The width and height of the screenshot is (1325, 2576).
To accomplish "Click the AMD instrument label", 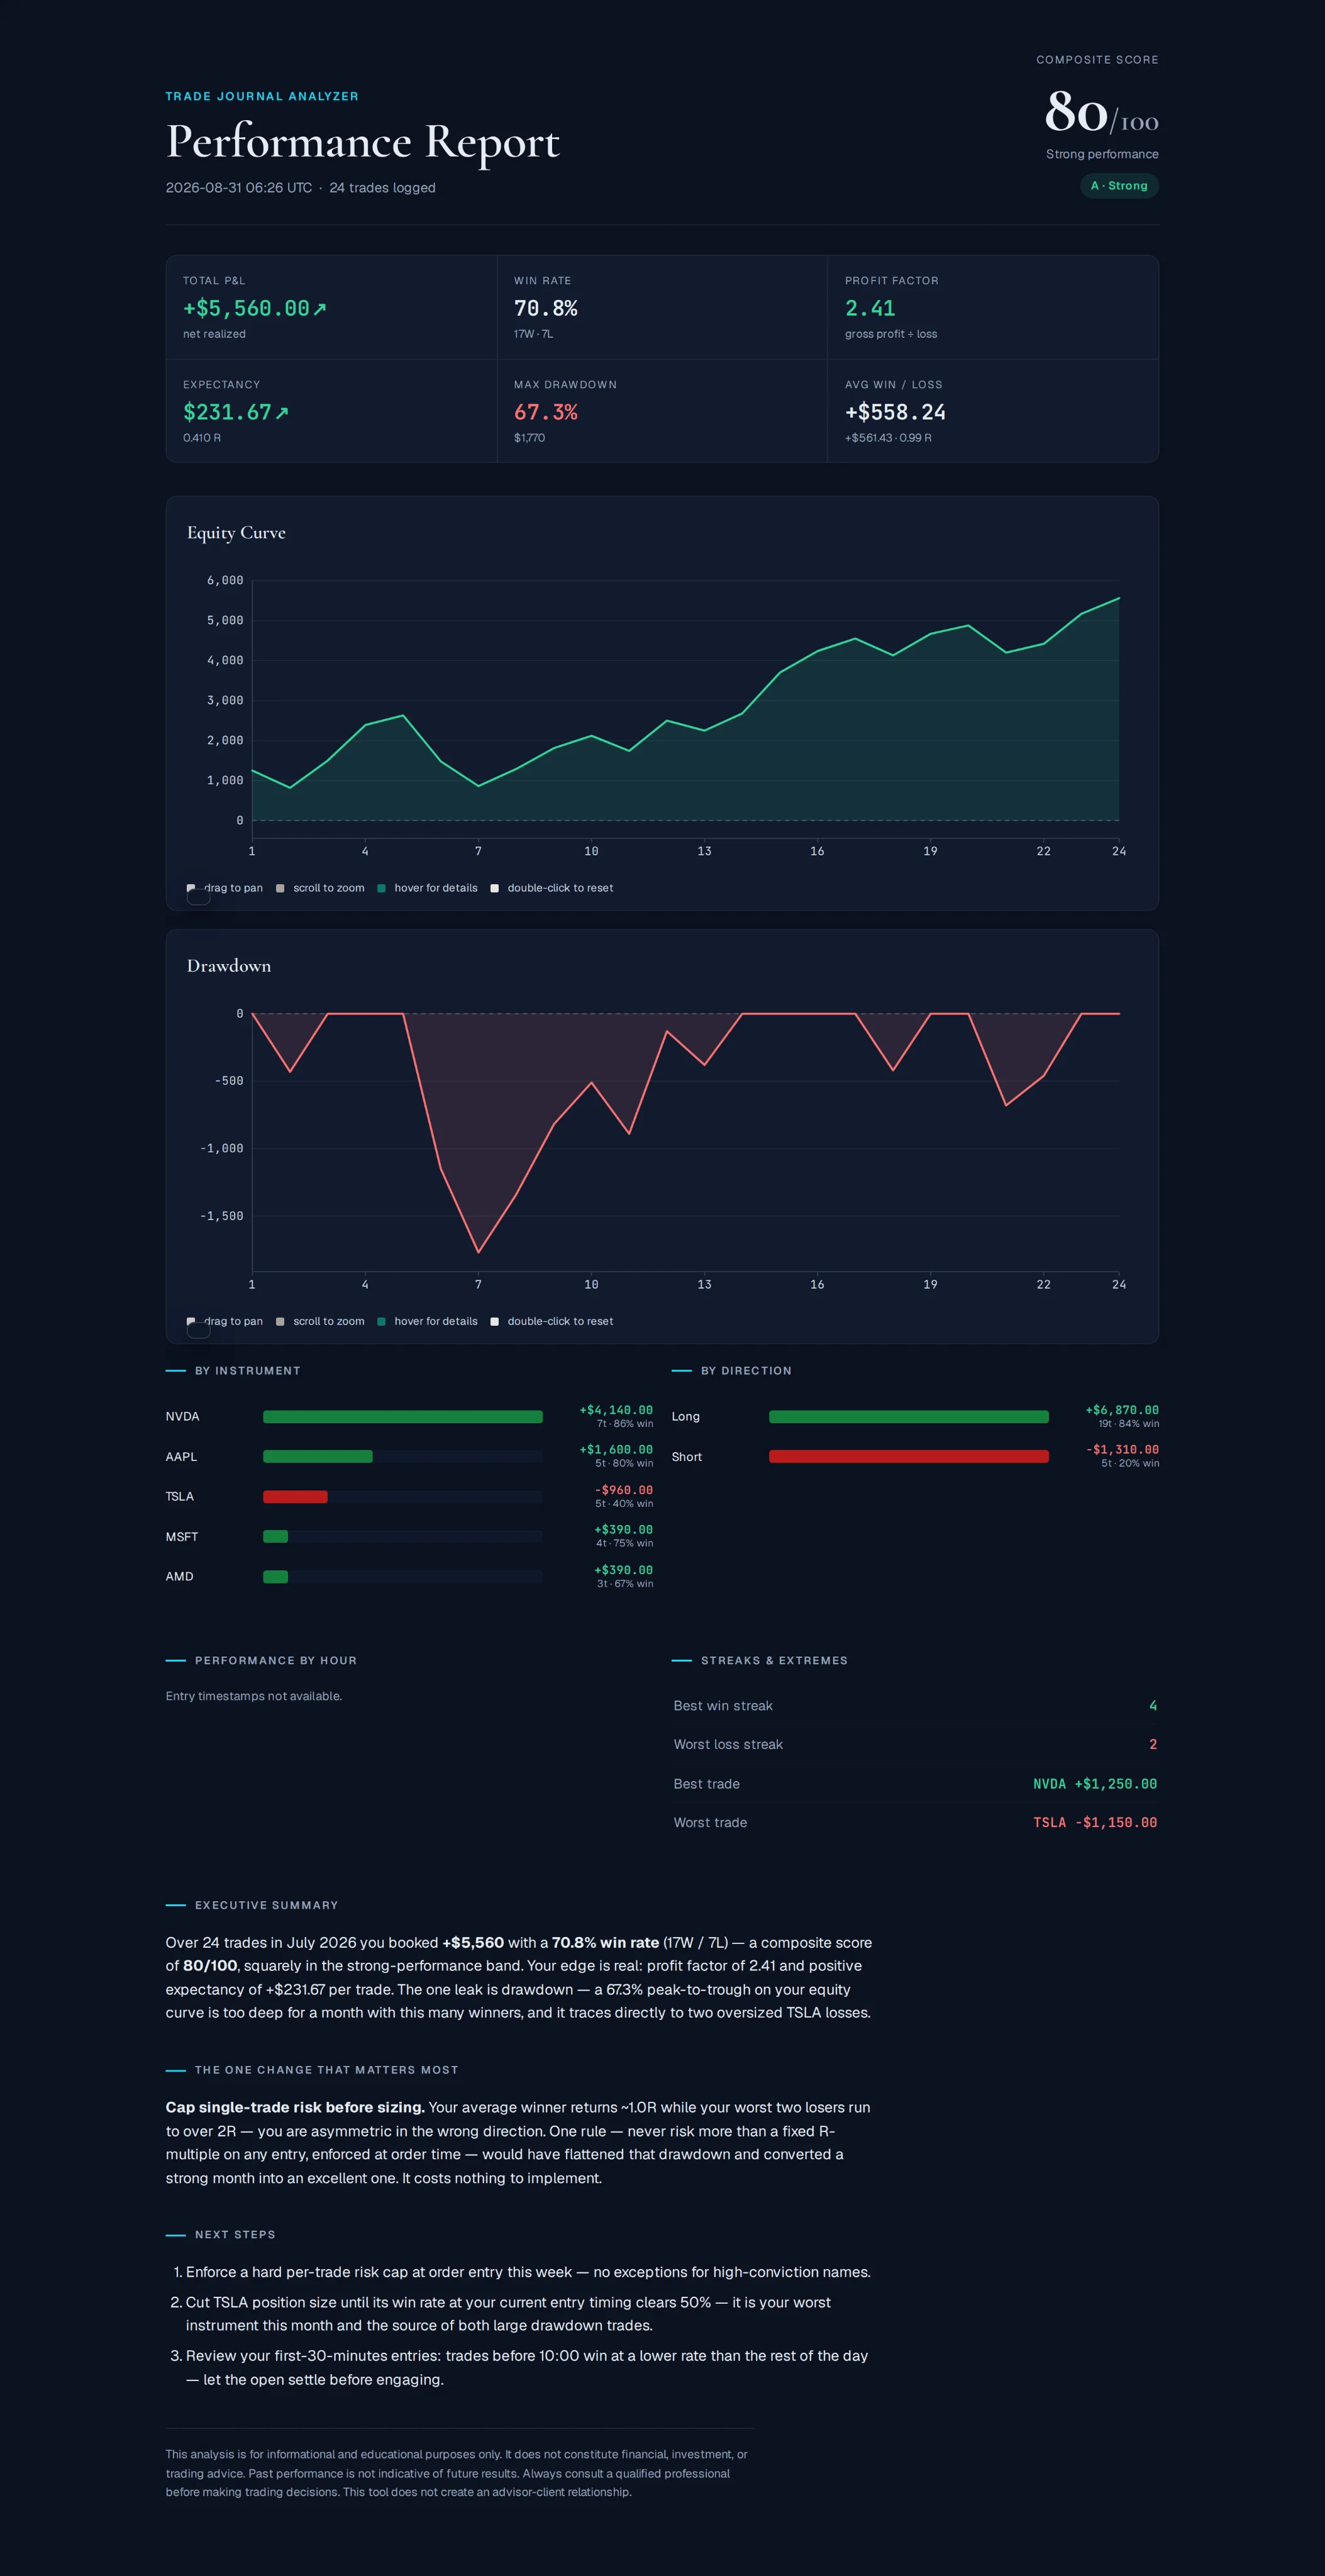I will pyautogui.click(x=180, y=1576).
